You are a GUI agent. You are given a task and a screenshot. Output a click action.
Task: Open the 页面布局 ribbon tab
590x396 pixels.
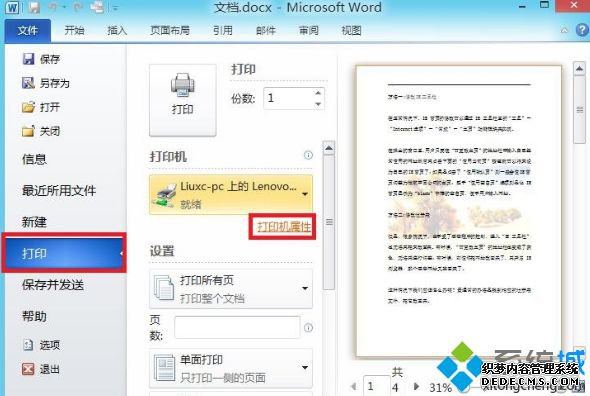(170, 30)
